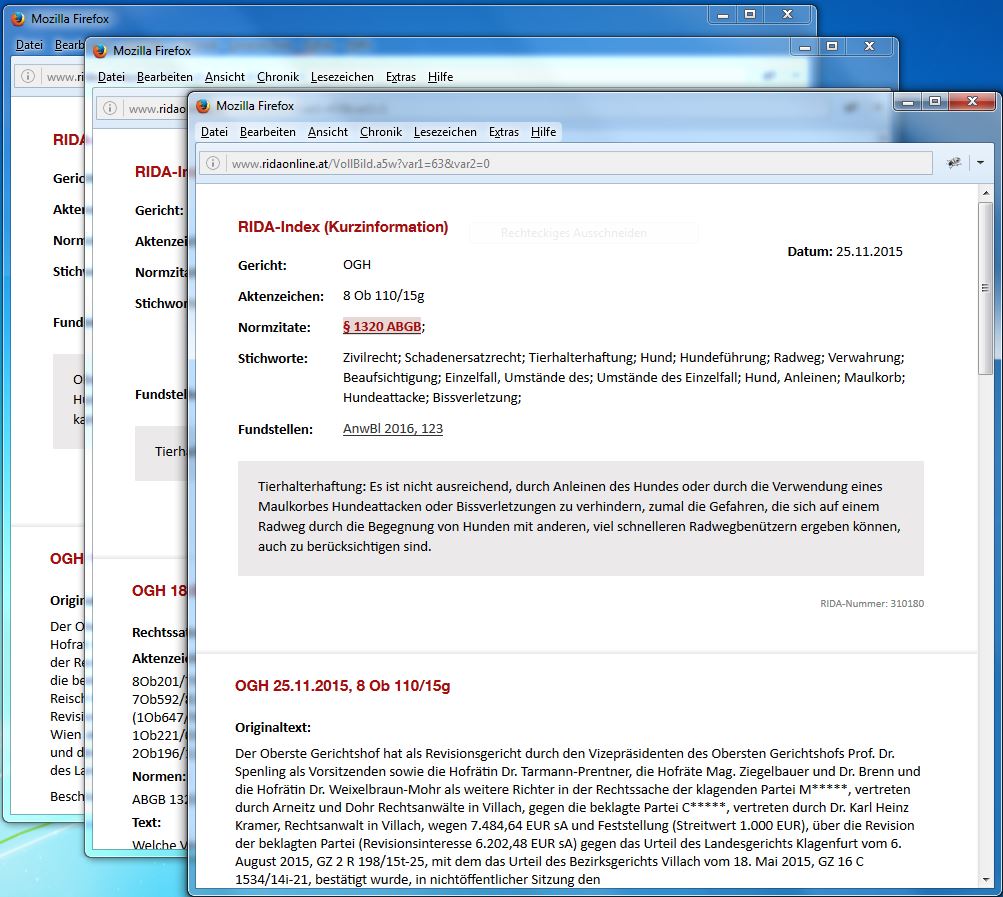This screenshot has width=1003, height=897.
Task: Open Lesezeichen menu in front Firefox window
Action: (x=445, y=132)
